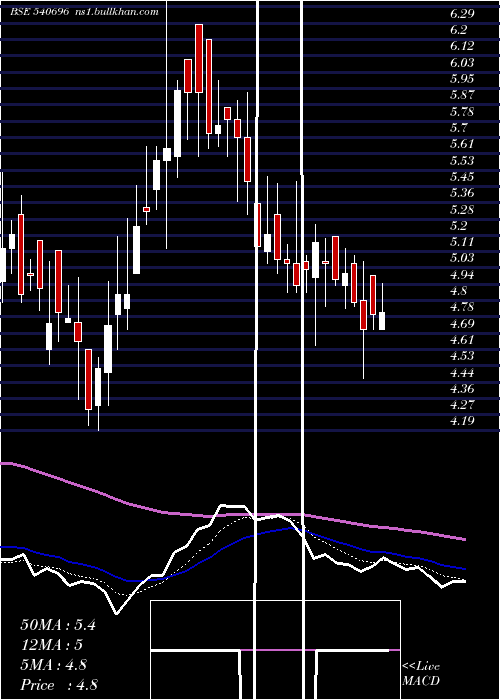Select the 5.28 price level
This screenshot has width=500, height=700.
[462, 209]
